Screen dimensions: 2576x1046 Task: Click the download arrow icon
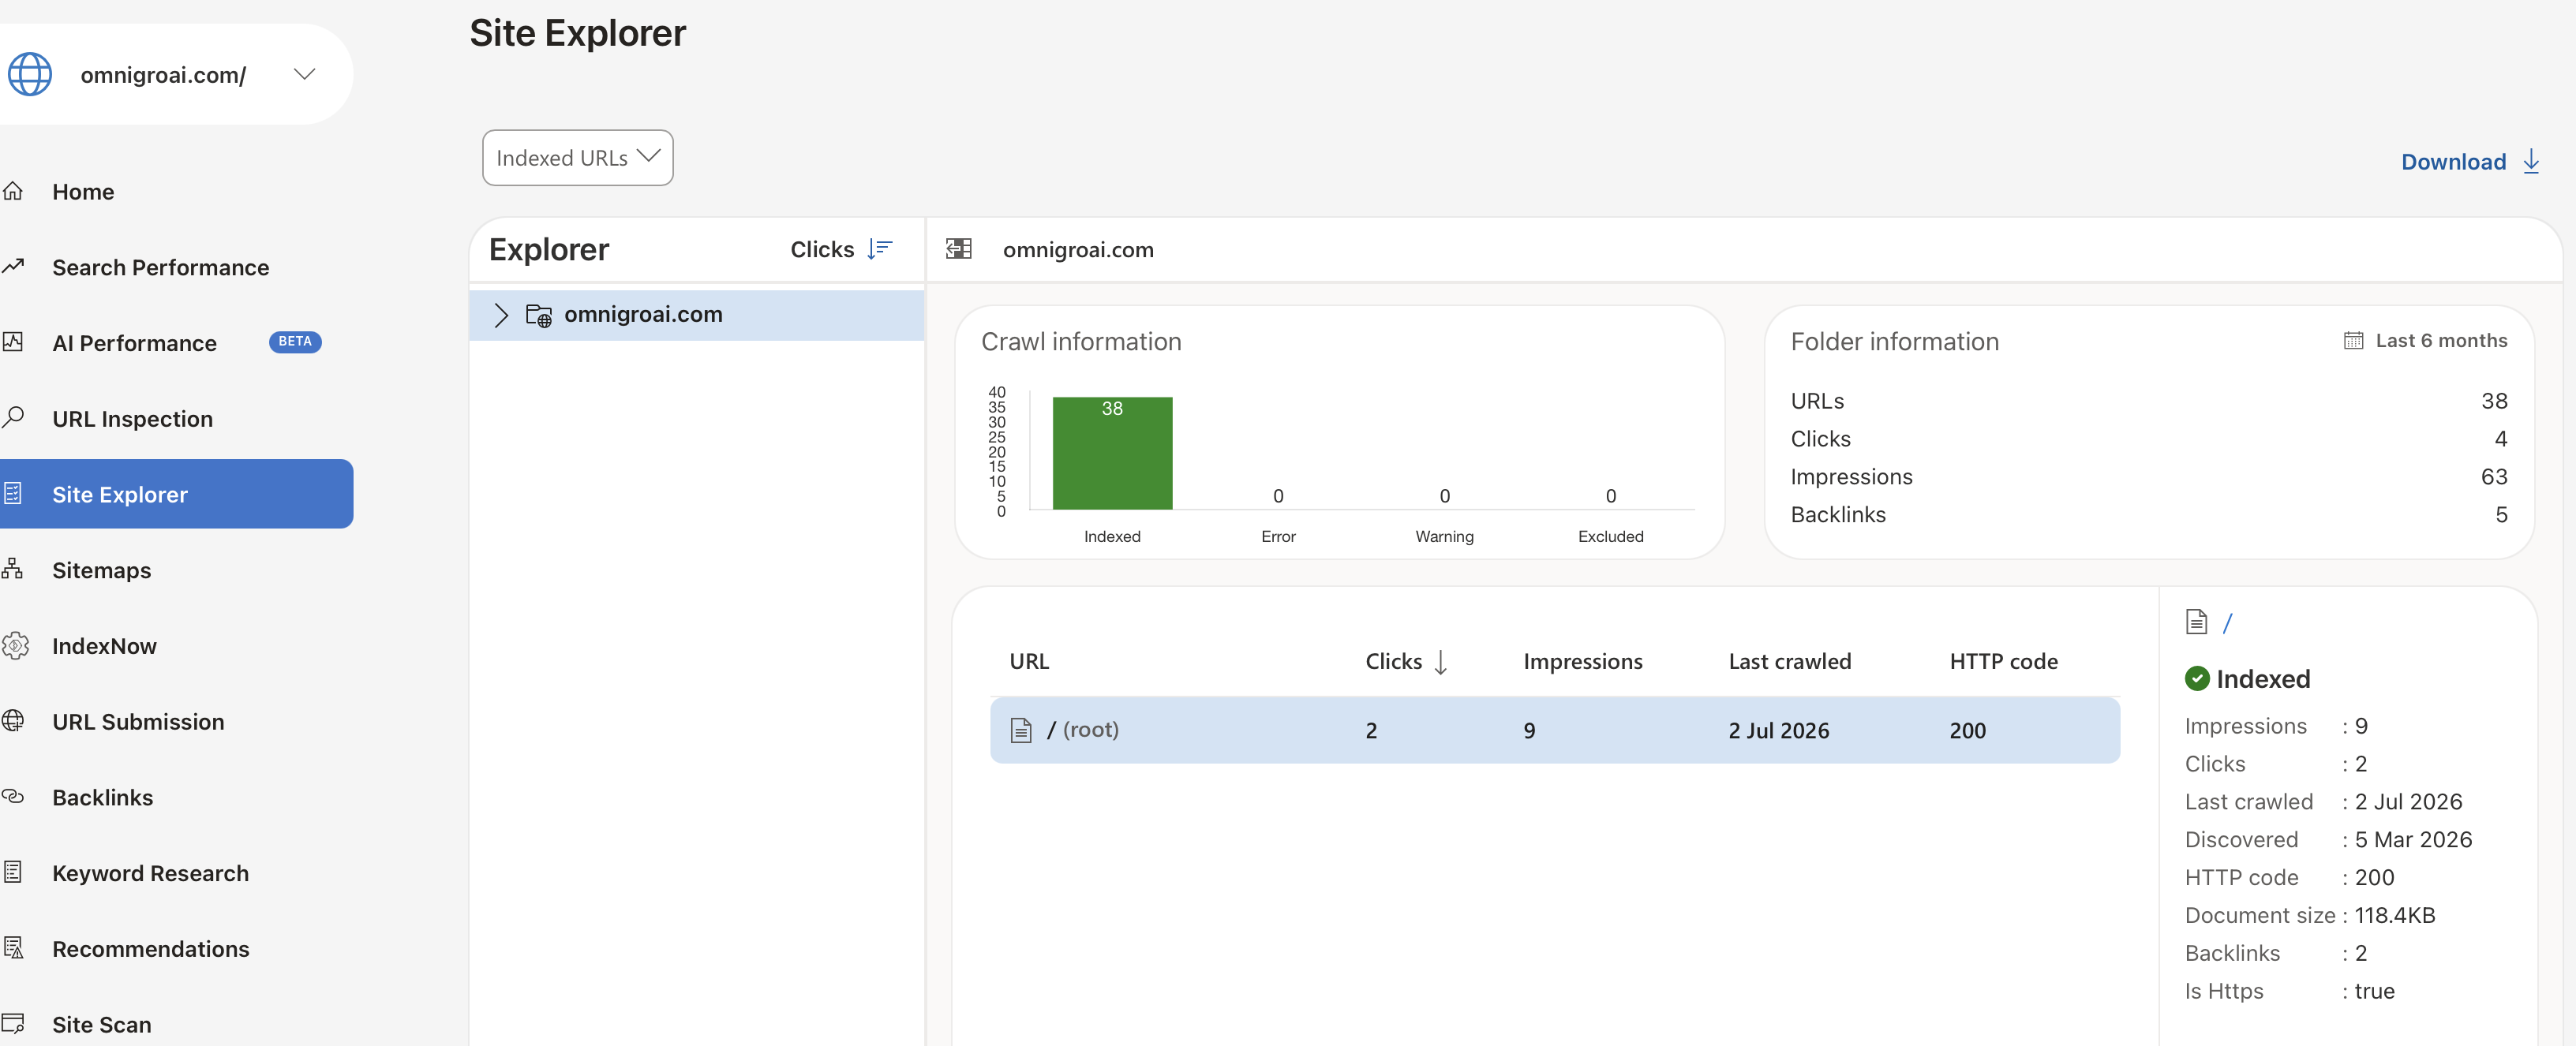[x=2531, y=161]
